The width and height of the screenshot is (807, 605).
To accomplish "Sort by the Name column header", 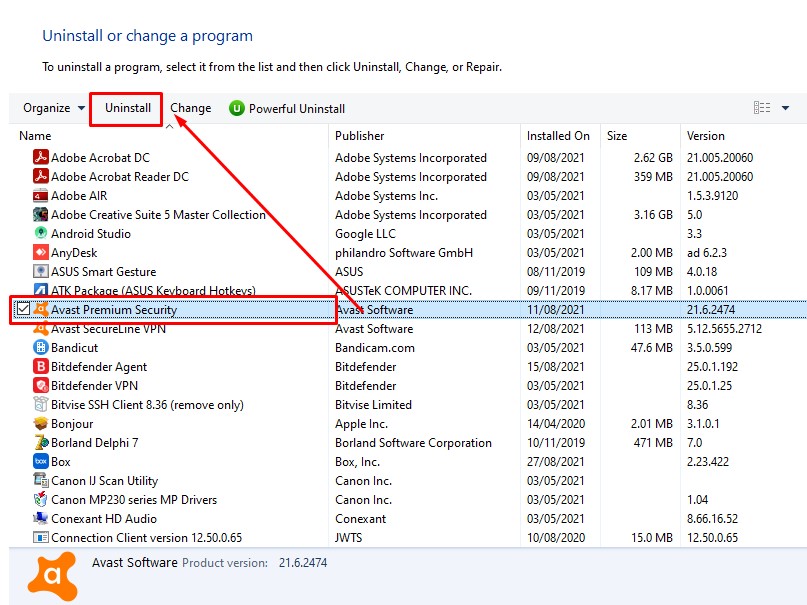I will (35, 136).
